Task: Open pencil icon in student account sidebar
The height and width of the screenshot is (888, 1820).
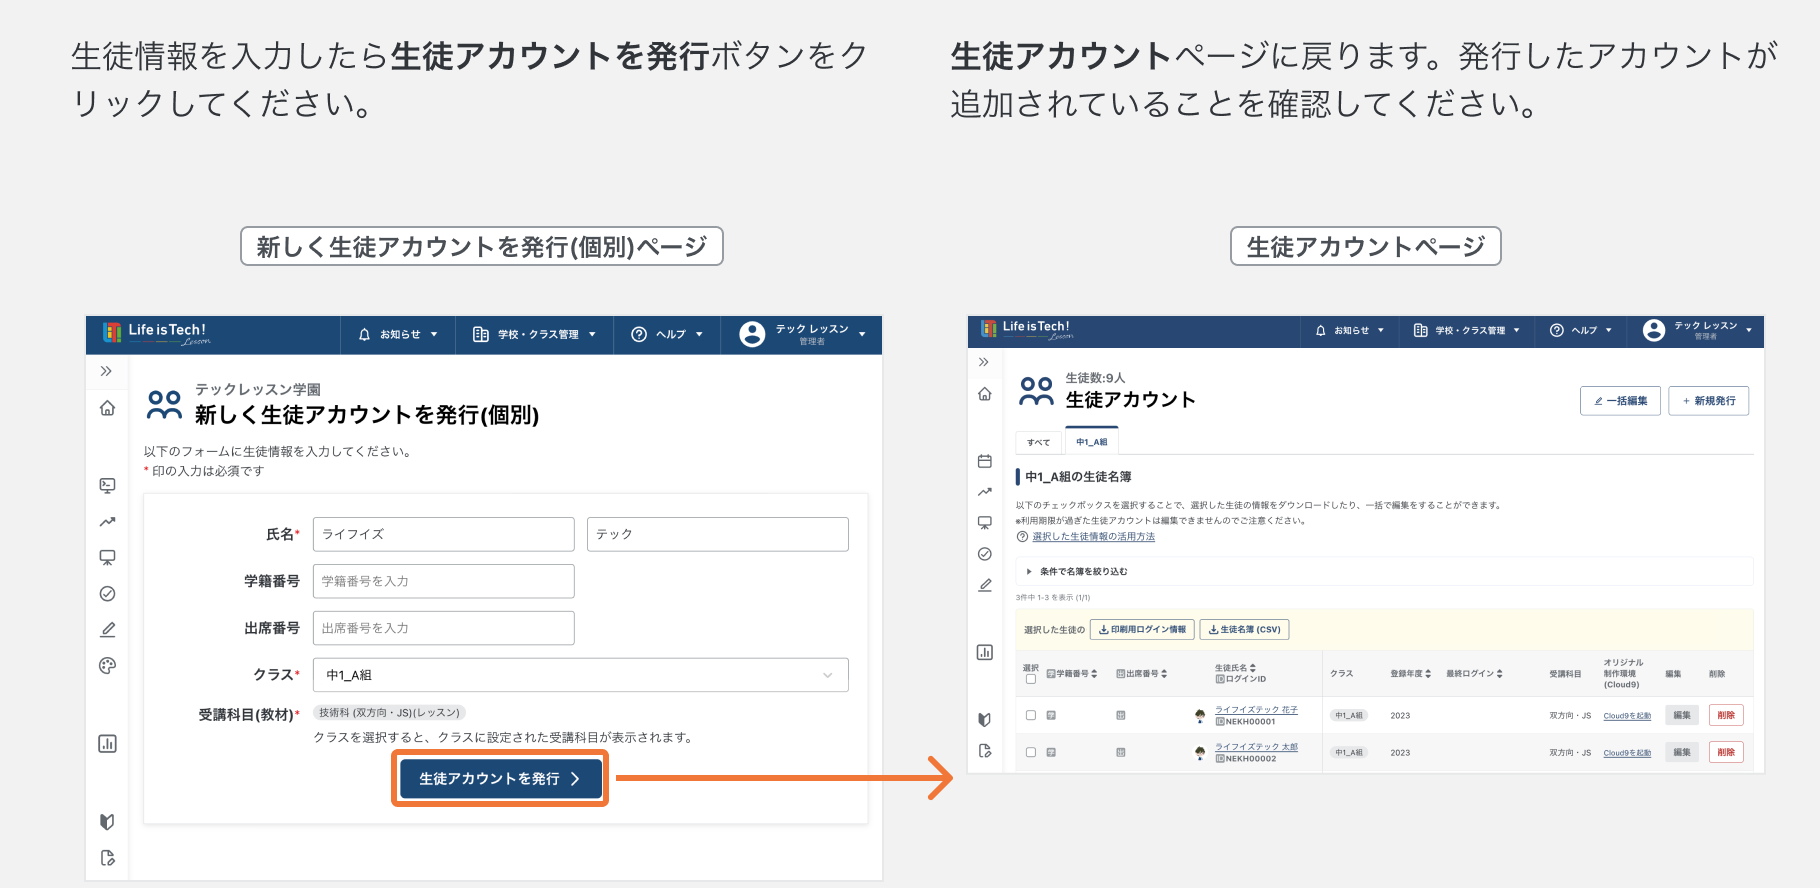Action: pos(984,585)
